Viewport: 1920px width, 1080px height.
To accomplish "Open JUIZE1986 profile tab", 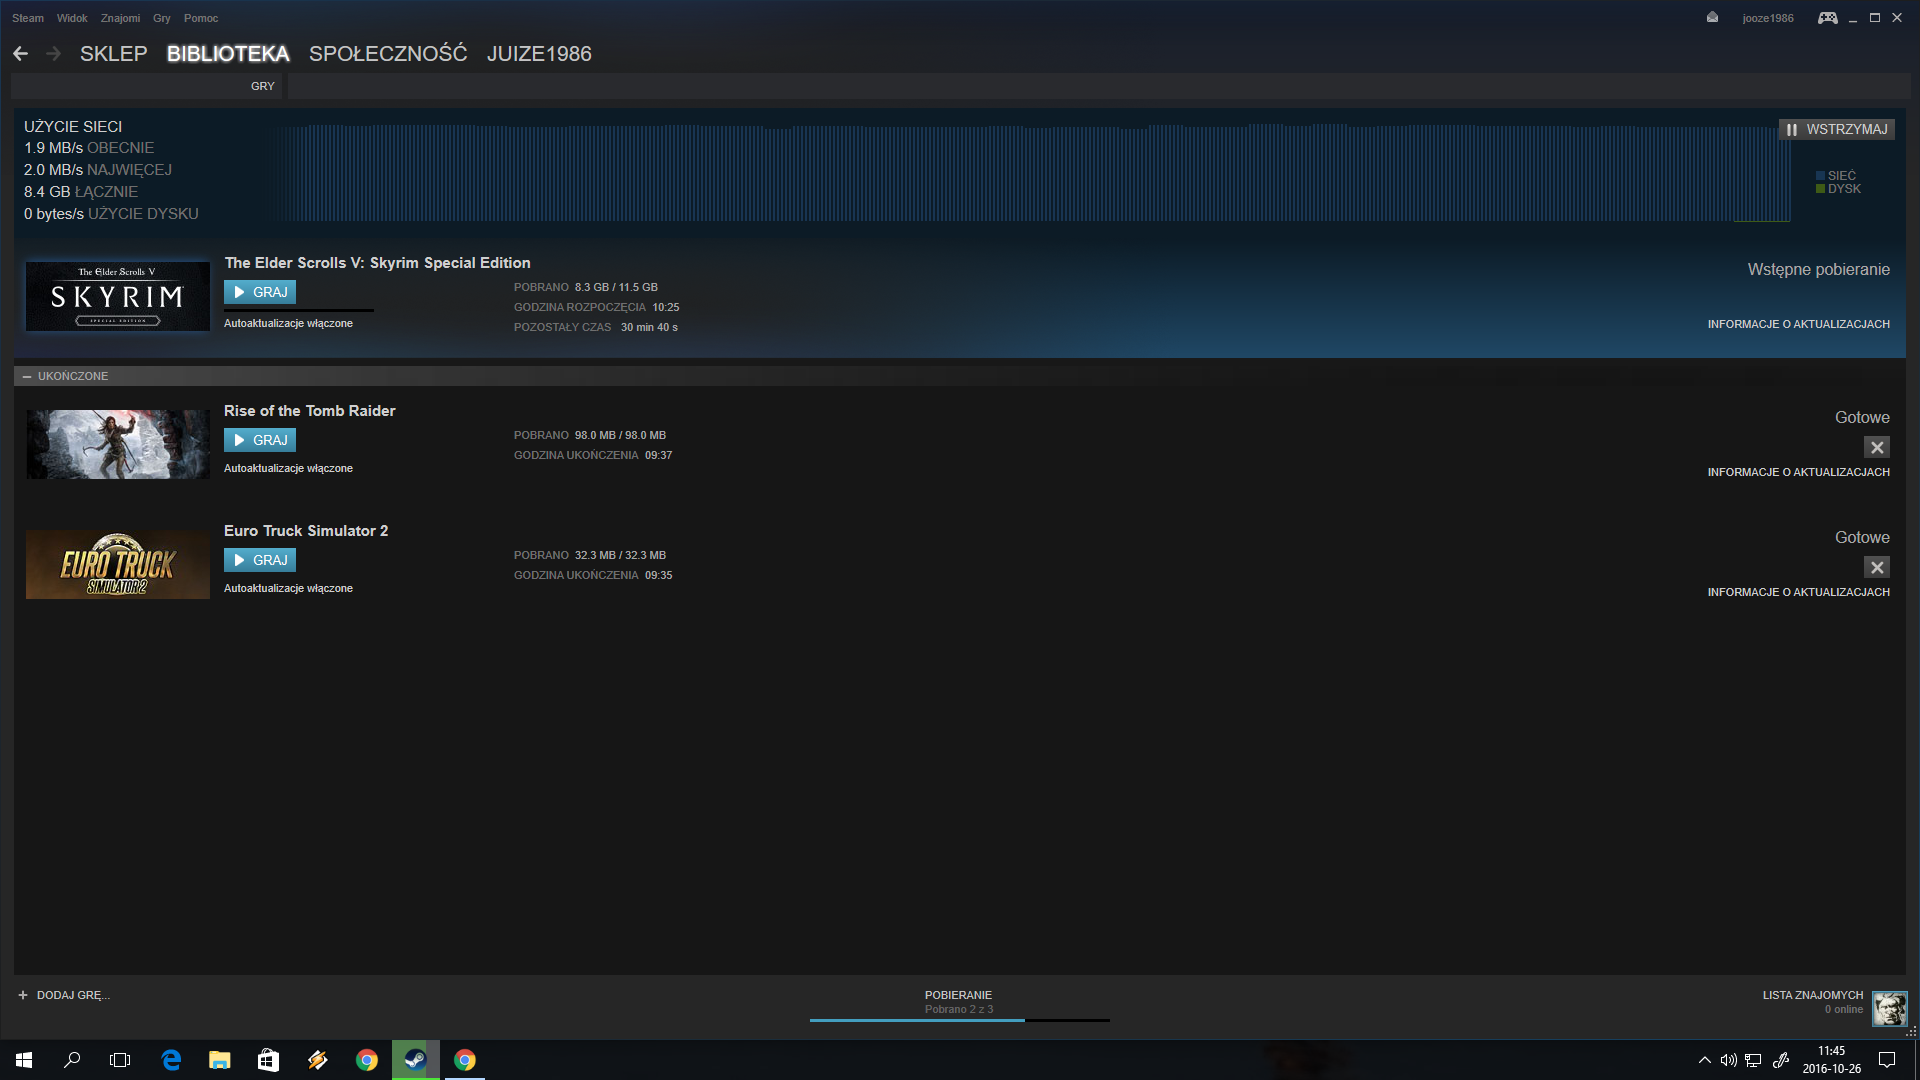I will (539, 54).
